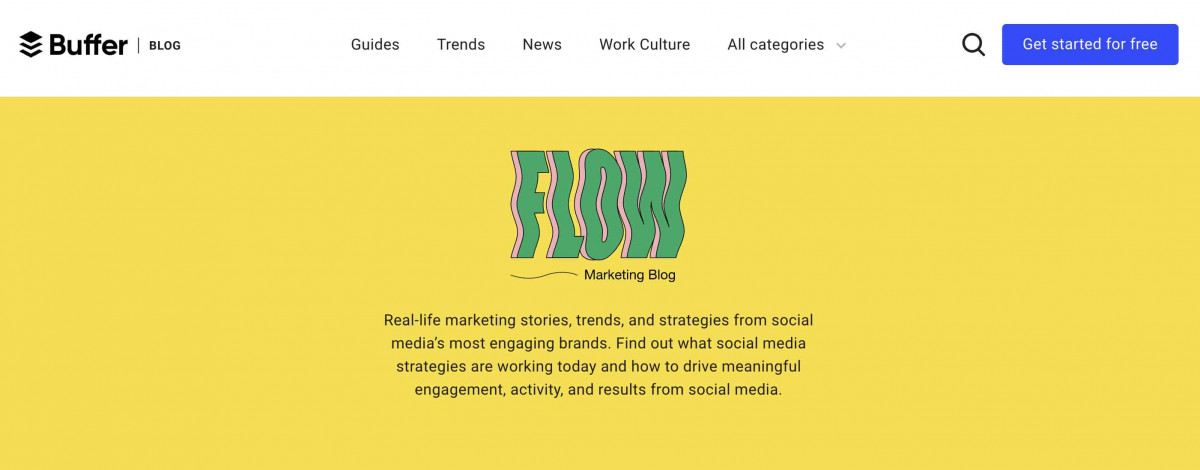Click the paragraph starting with Real-life marketing stories
Screen dimensions: 1200x470
coord(598,355)
